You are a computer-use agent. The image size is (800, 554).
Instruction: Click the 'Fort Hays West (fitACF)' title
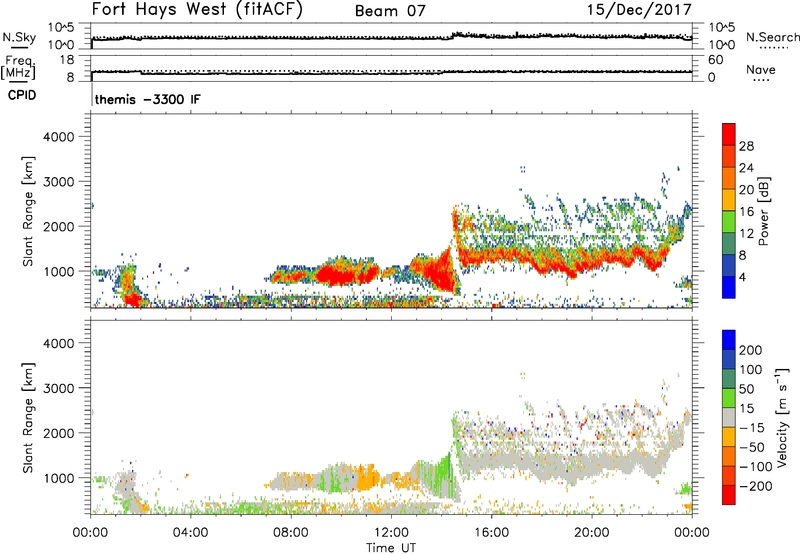[197, 9]
